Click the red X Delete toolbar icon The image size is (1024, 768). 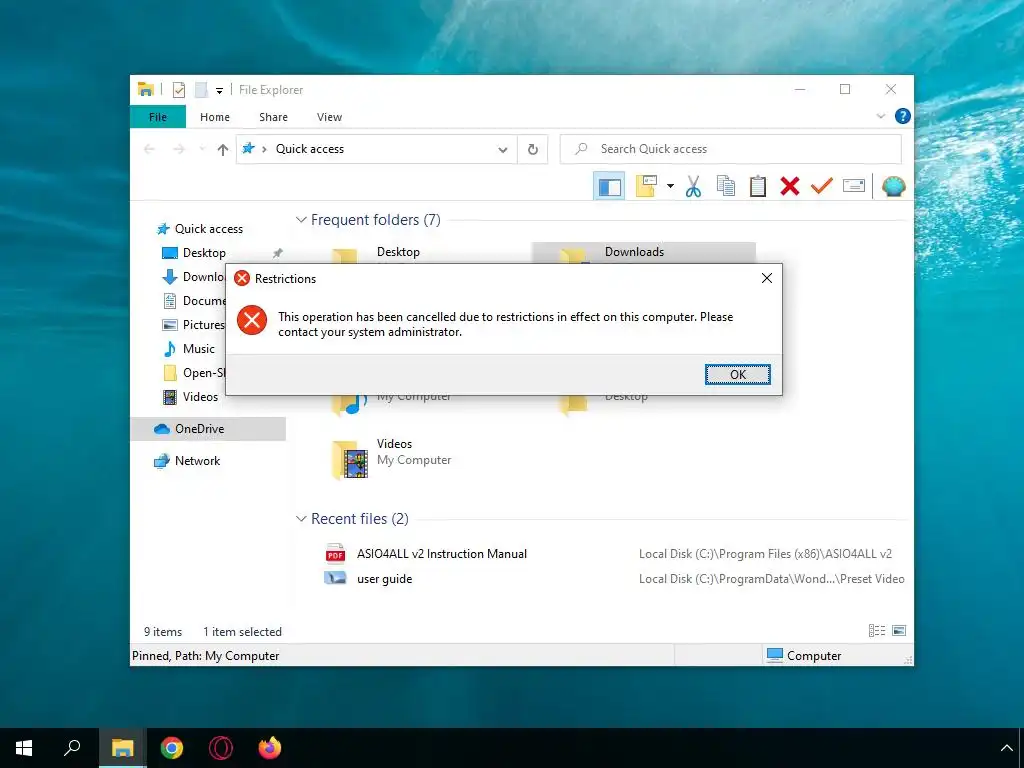(790, 186)
